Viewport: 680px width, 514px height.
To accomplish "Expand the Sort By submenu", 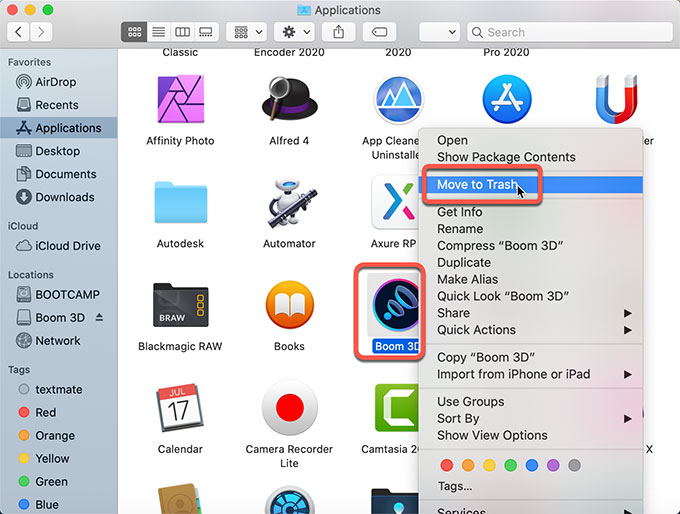I will [x=533, y=419].
